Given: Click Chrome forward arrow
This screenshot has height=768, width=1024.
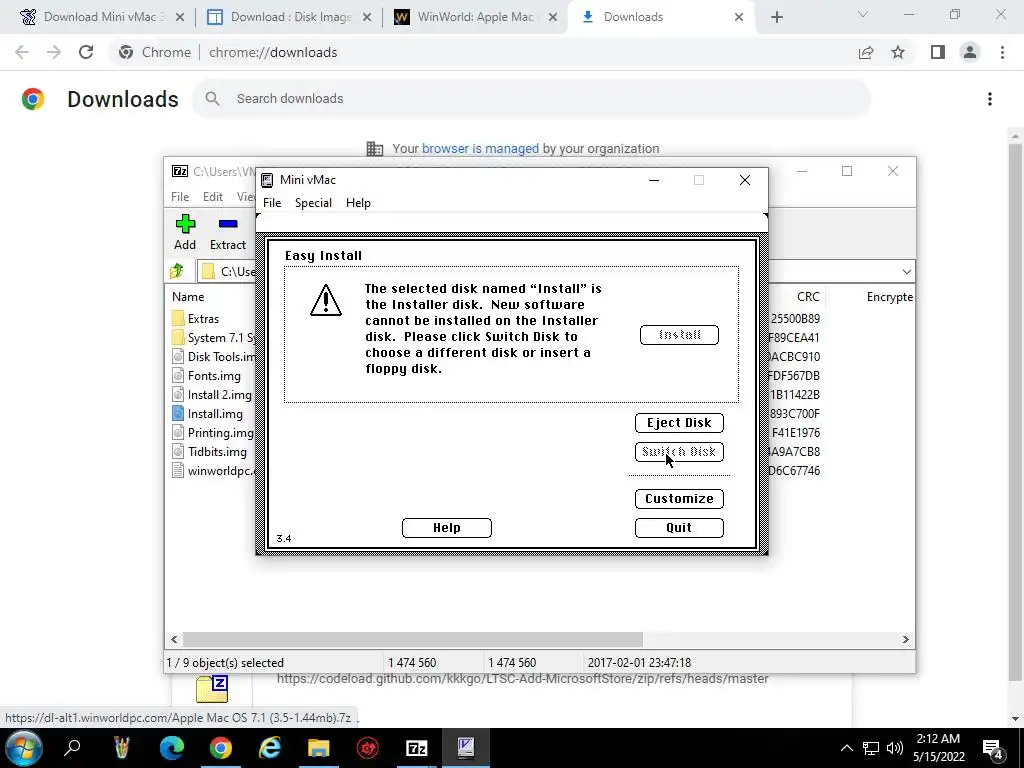Looking at the screenshot, I should 54,52.
